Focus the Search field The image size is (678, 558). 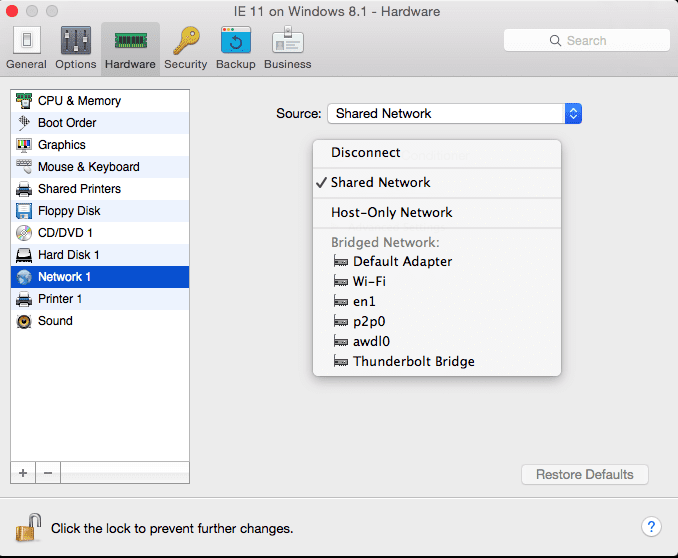(586, 41)
